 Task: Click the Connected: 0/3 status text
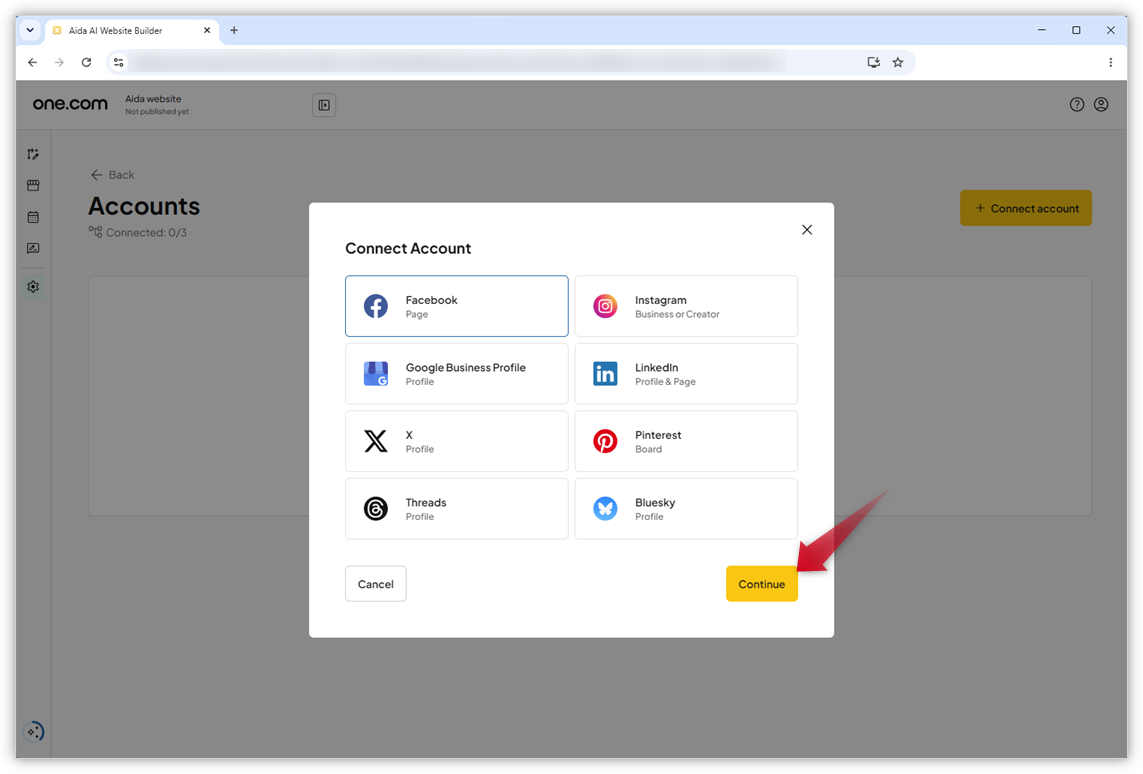tap(146, 232)
